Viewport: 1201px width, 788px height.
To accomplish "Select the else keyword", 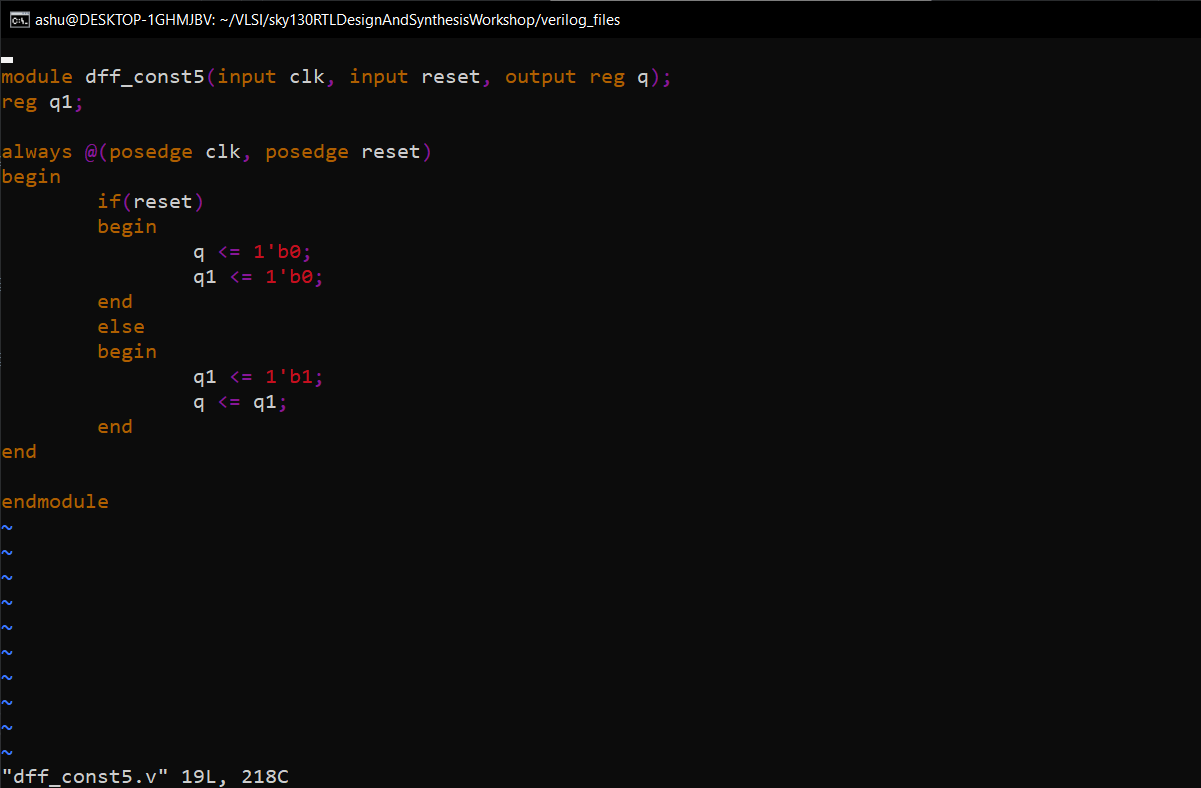I will [x=121, y=326].
